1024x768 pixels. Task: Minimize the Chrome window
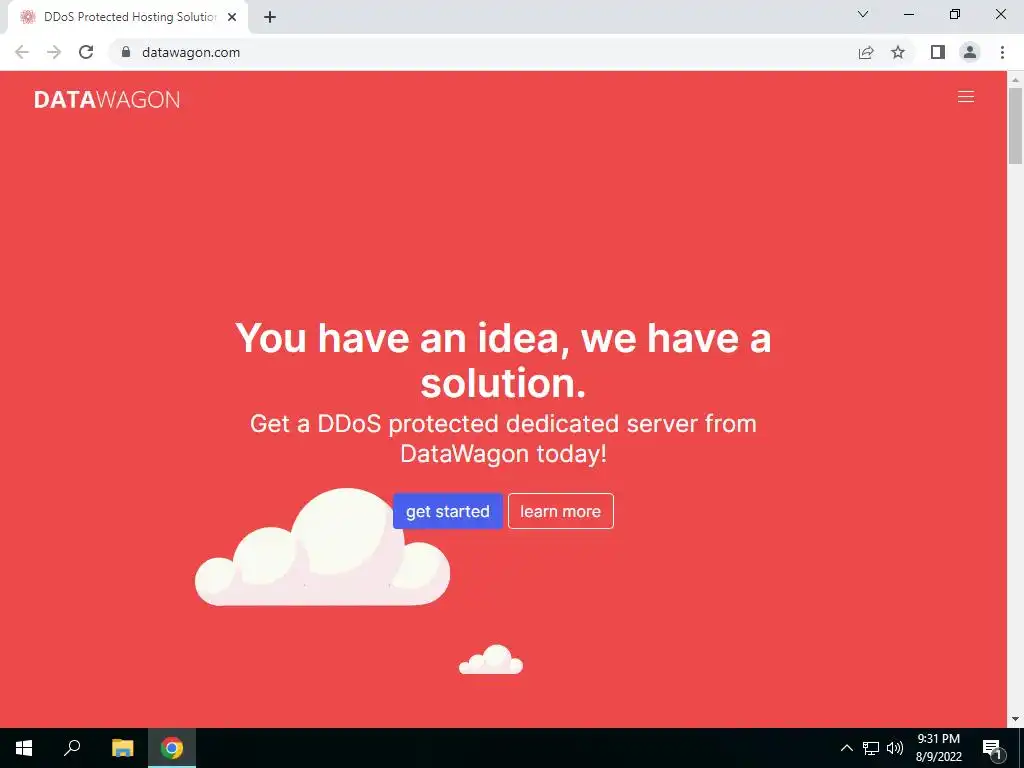(909, 14)
